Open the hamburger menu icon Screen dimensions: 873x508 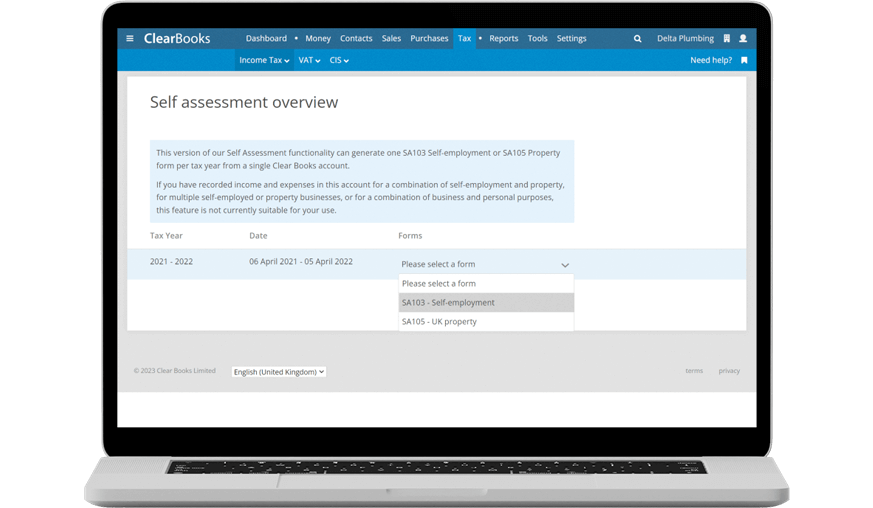click(130, 38)
